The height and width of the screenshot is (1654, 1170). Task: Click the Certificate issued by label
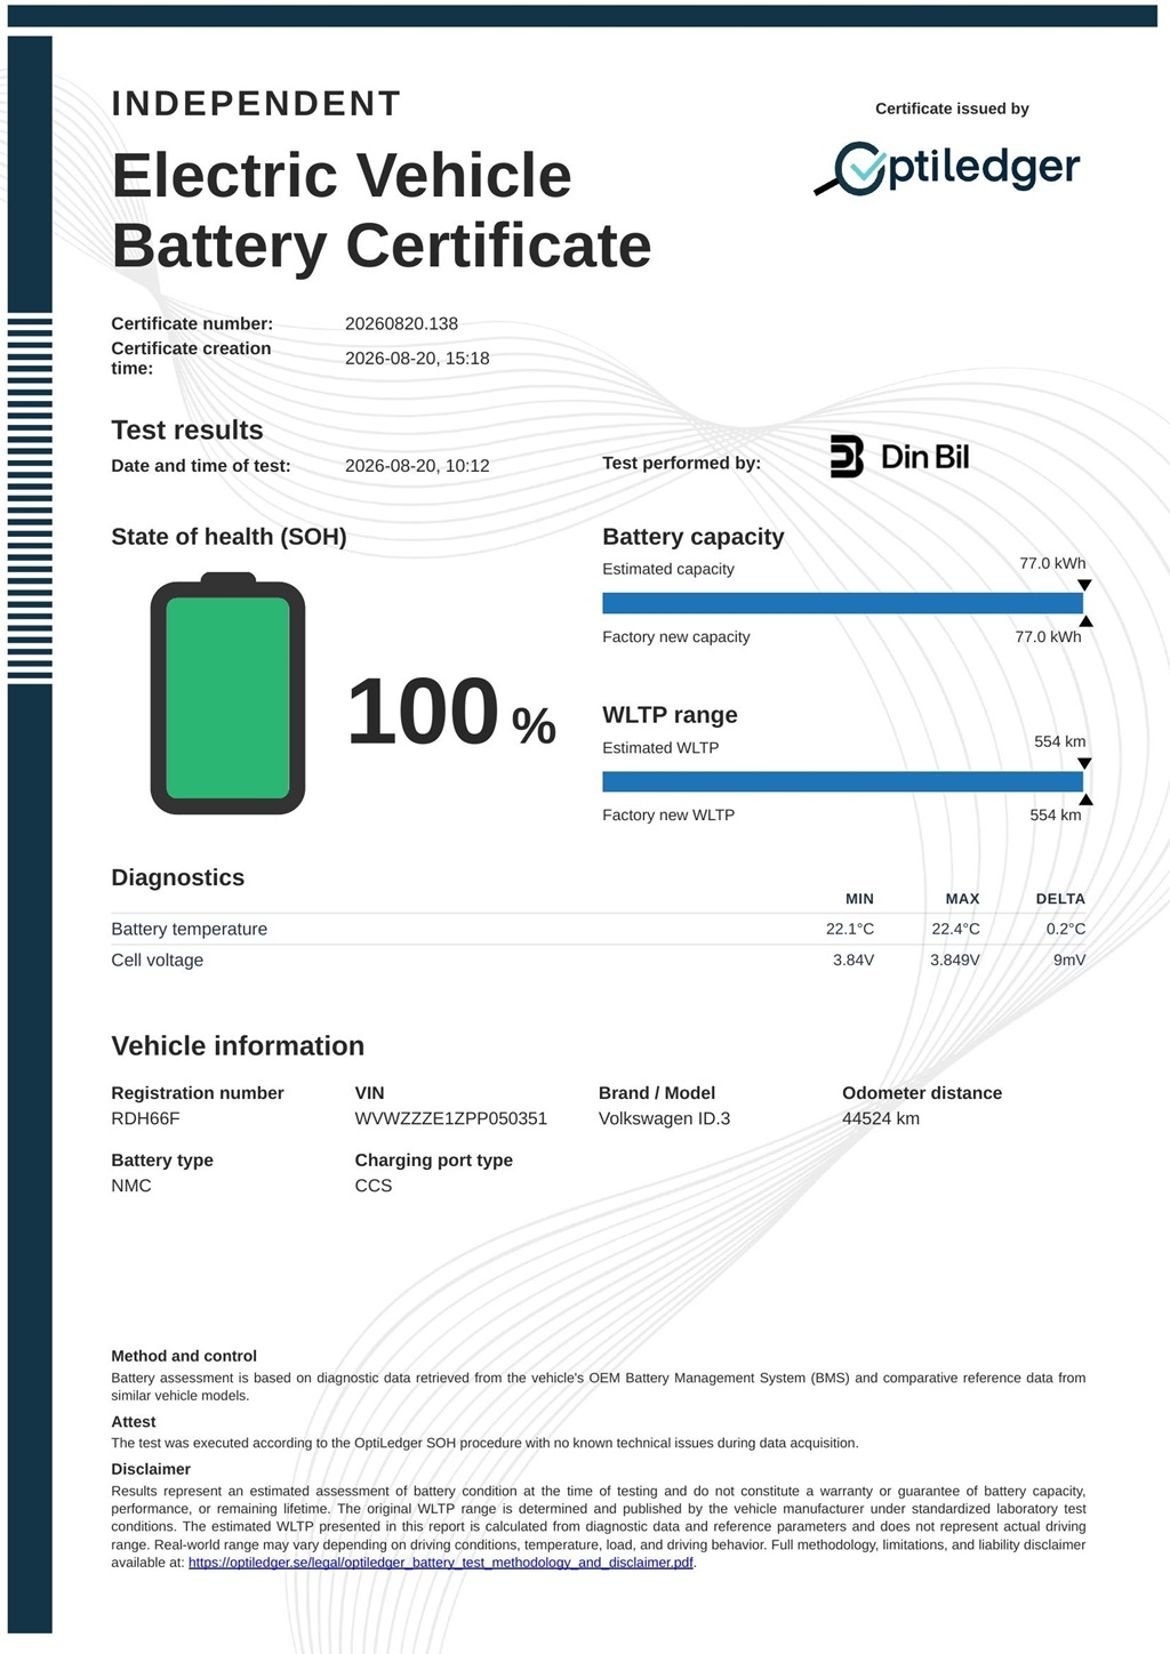pyautogui.click(x=952, y=109)
